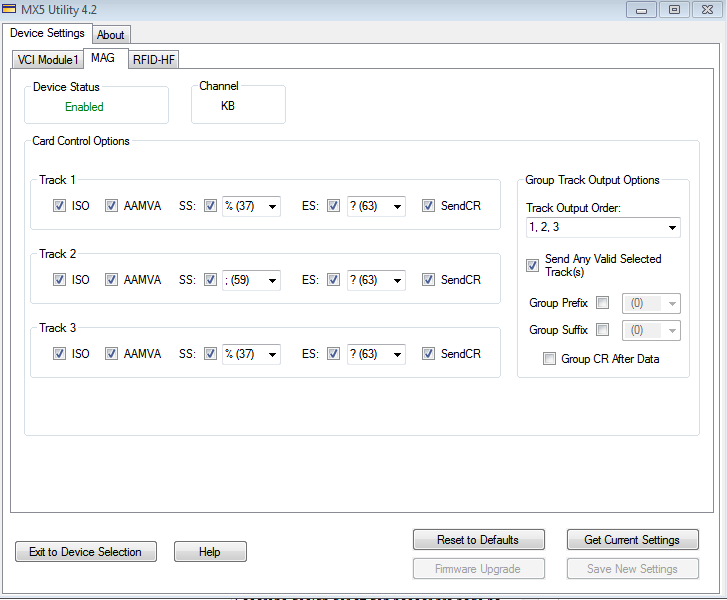The height and width of the screenshot is (600, 727).
Task: Disable Track 2 SendCR
Action: (428, 280)
